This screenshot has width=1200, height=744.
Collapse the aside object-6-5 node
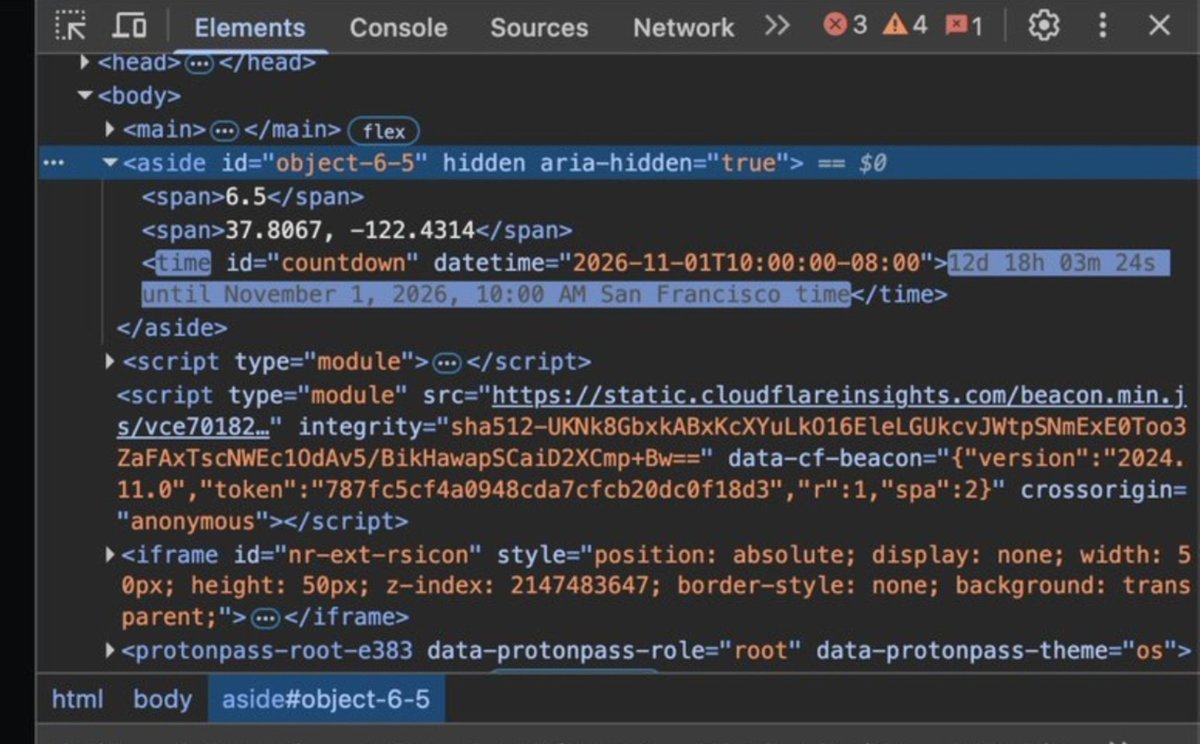coord(110,162)
